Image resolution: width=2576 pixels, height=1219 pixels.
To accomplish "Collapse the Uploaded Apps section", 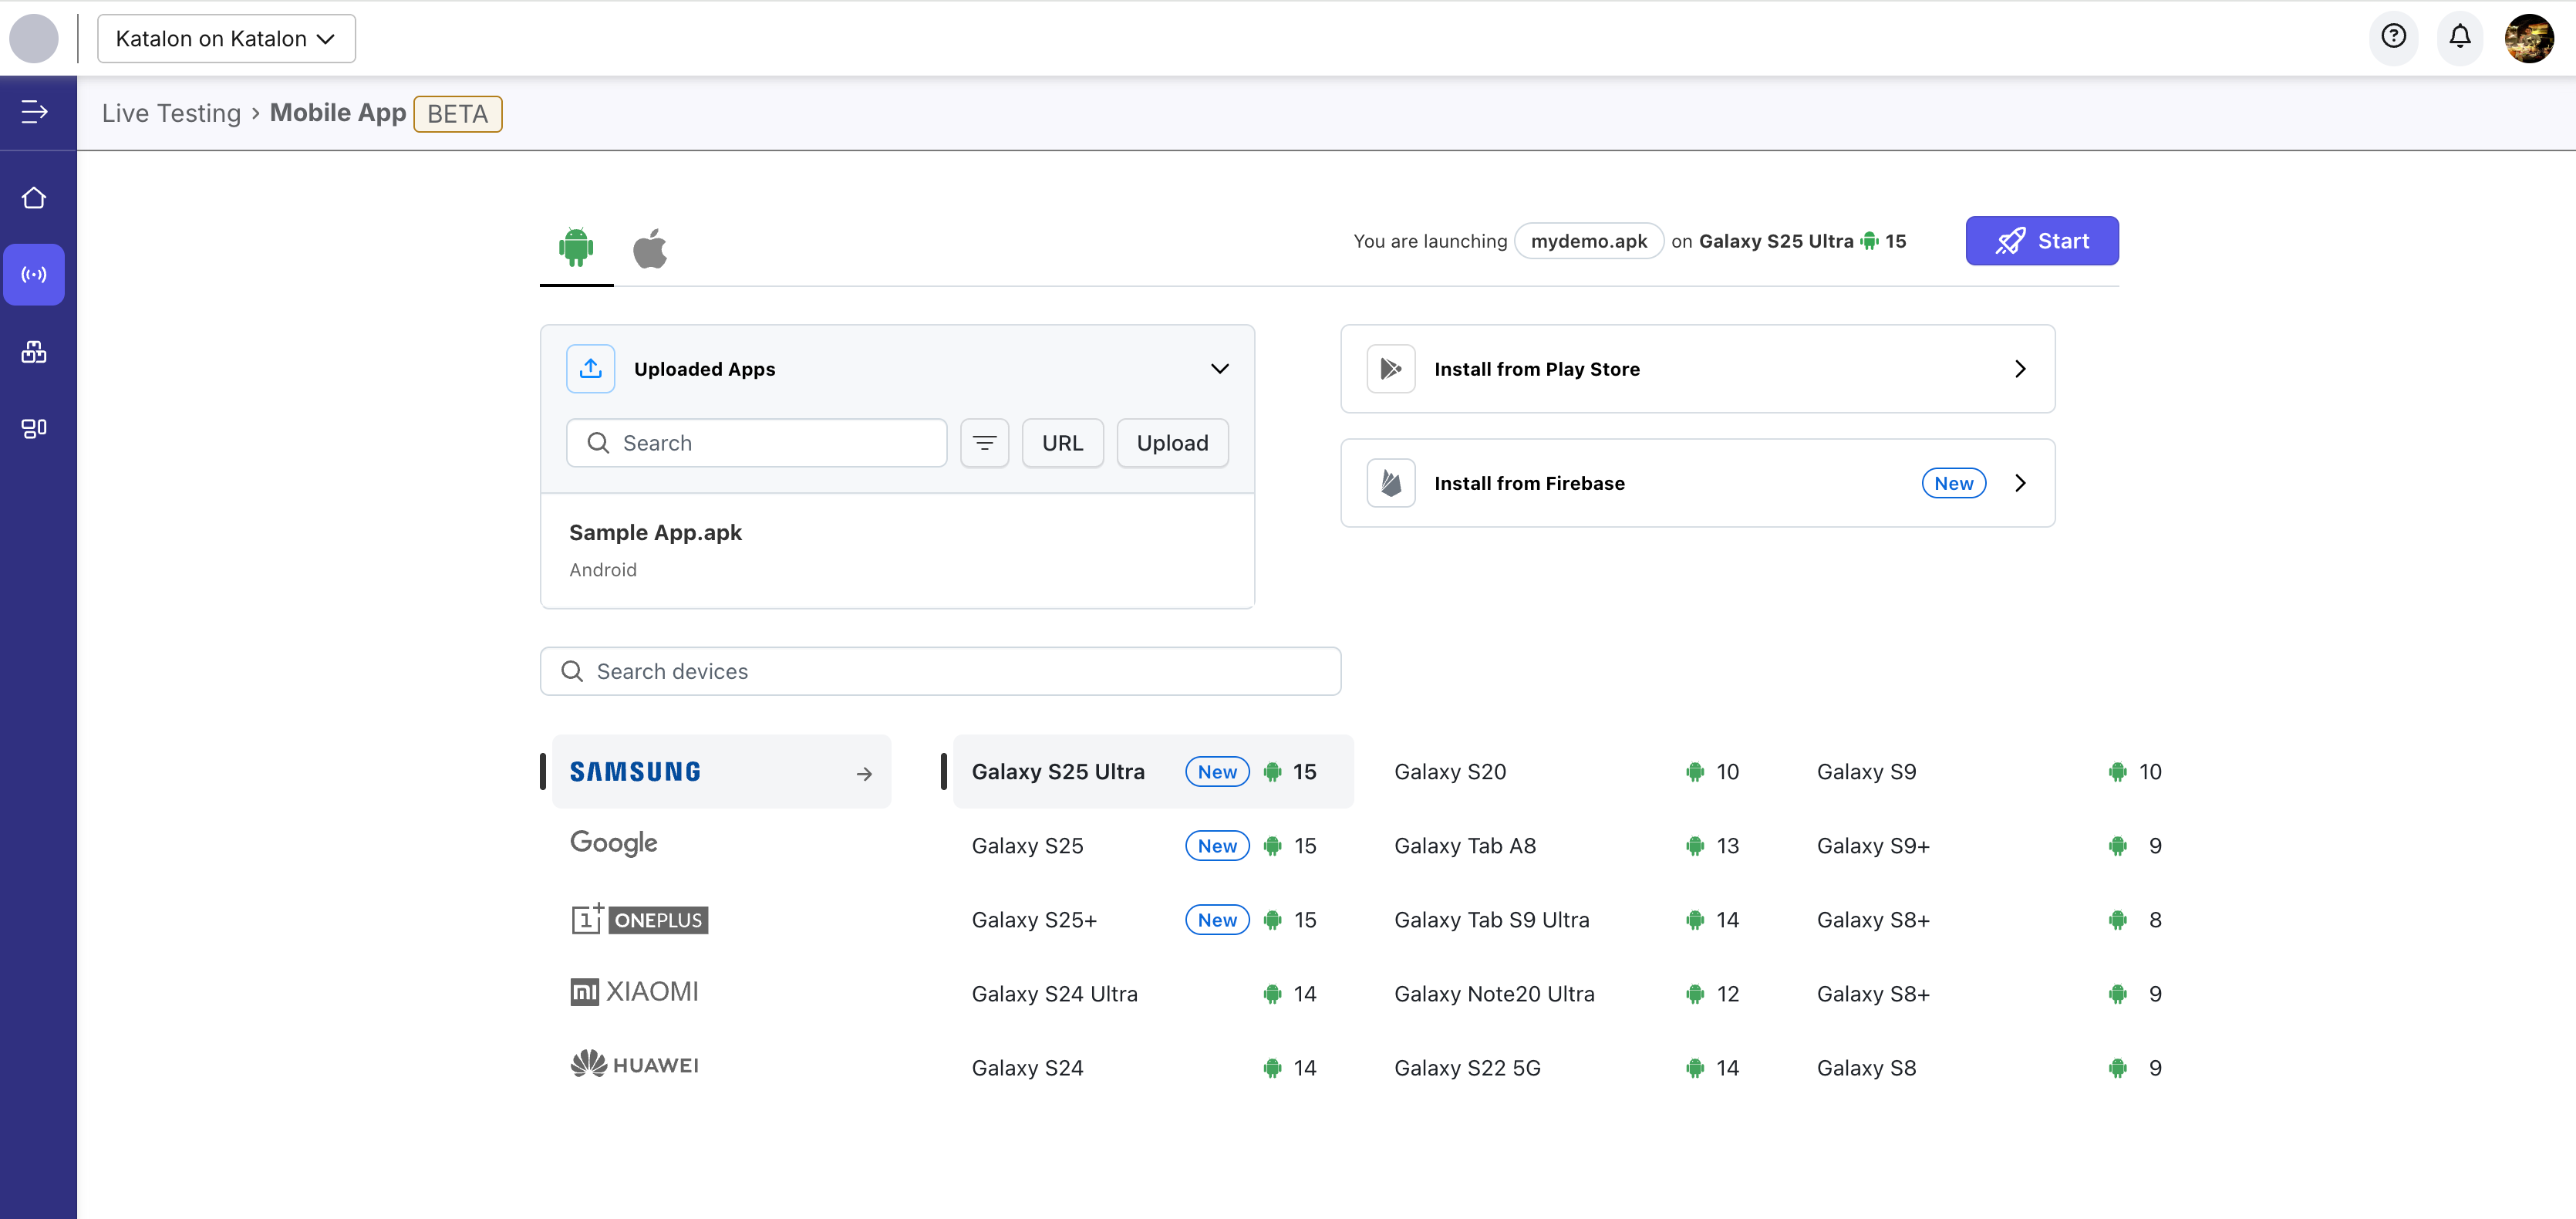I will tap(1220, 369).
